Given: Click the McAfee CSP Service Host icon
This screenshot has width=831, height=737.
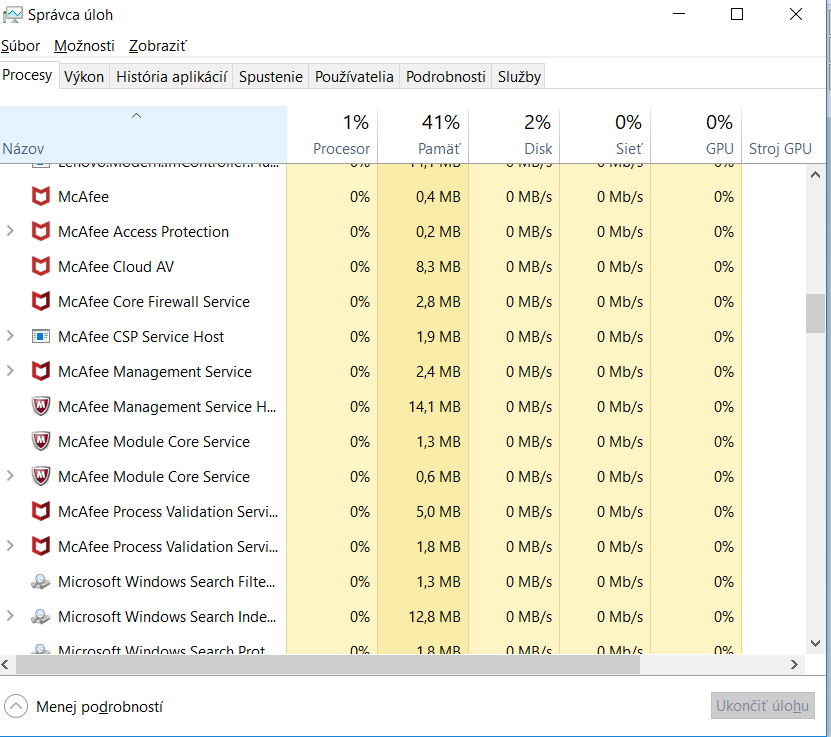Looking at the screenshot, I should tap(41, 337).
